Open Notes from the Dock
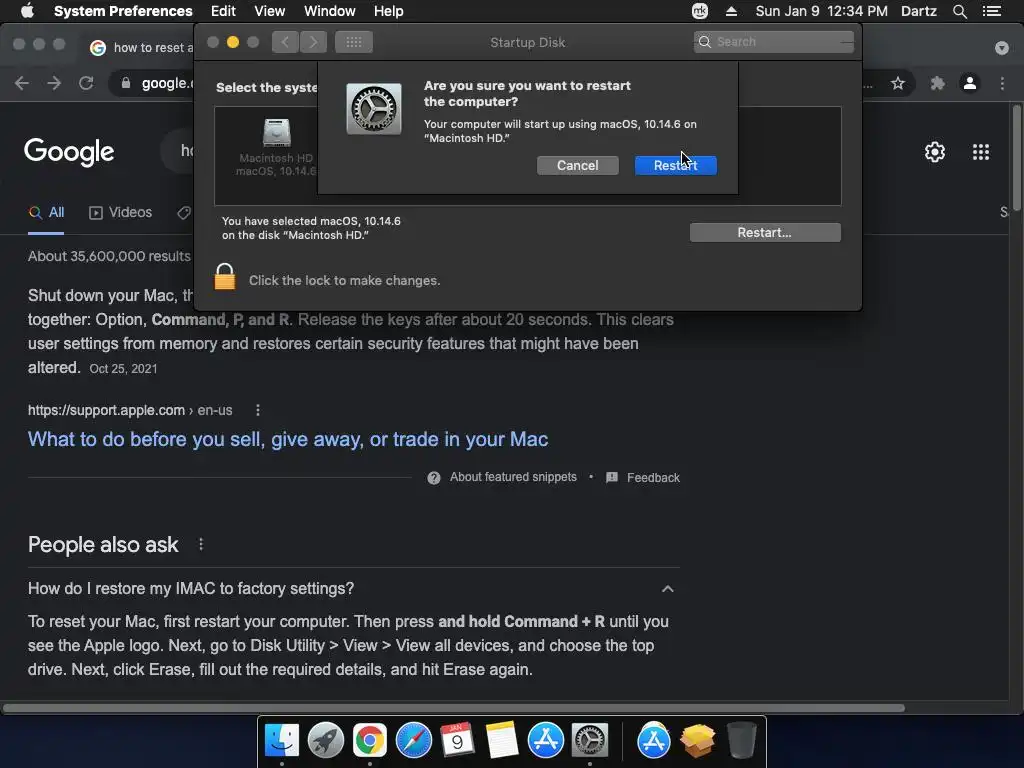Image resolution: width=1024 pixels, height=768 pixels. click(502, 741)
